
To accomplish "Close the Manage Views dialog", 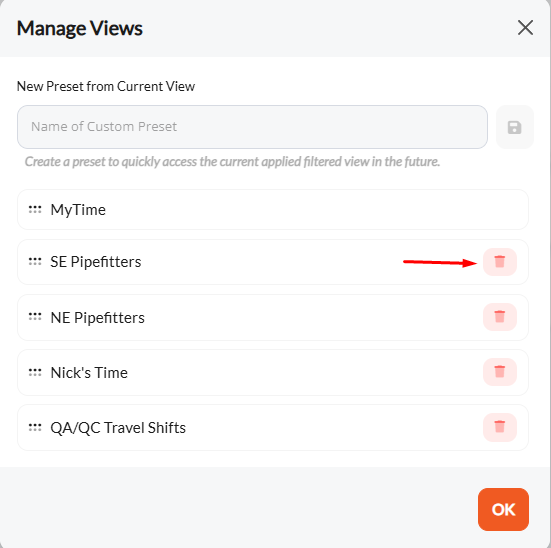I will [525, 28].
